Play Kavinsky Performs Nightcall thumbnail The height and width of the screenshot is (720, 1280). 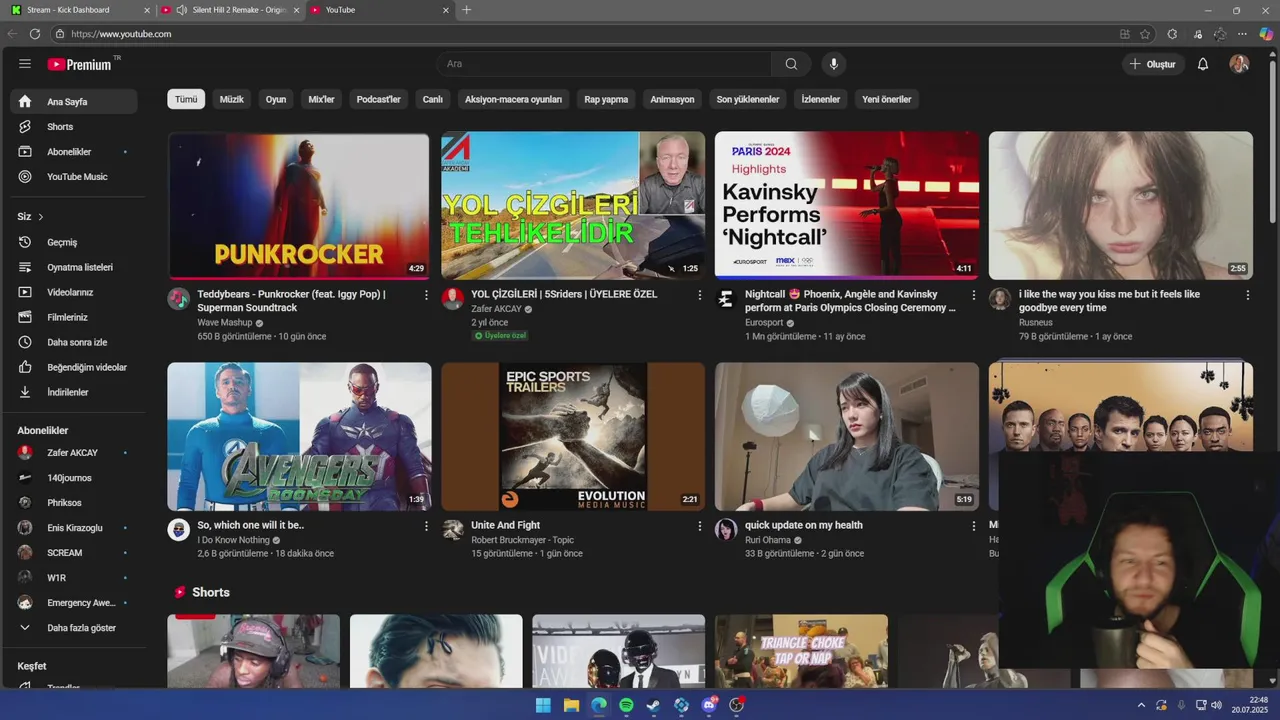[847, 205]
